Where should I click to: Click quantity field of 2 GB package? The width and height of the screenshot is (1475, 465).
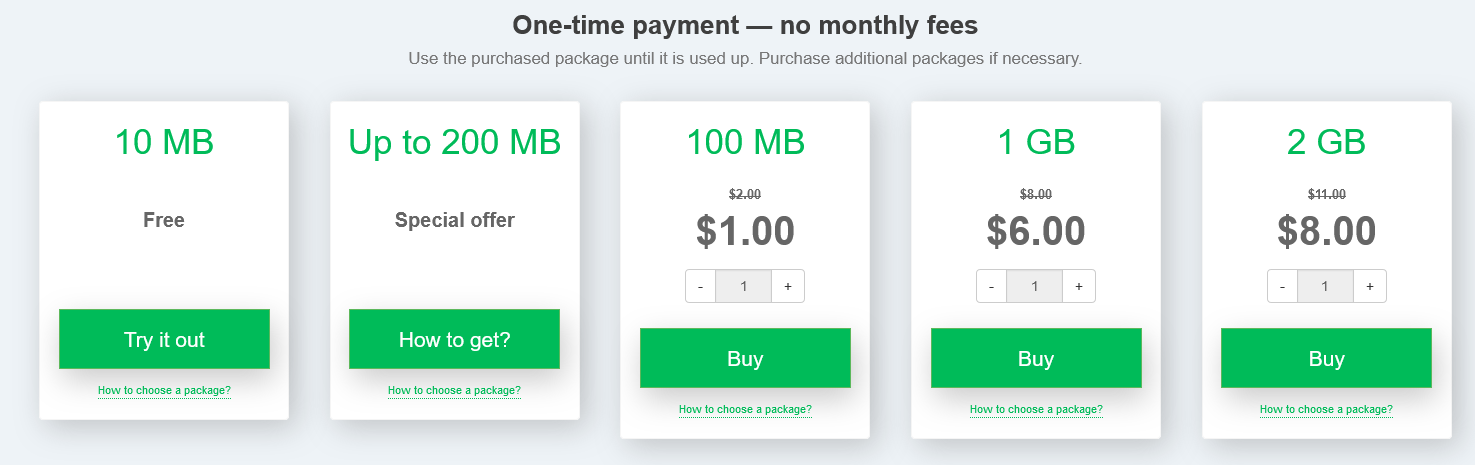(1325, 286)
